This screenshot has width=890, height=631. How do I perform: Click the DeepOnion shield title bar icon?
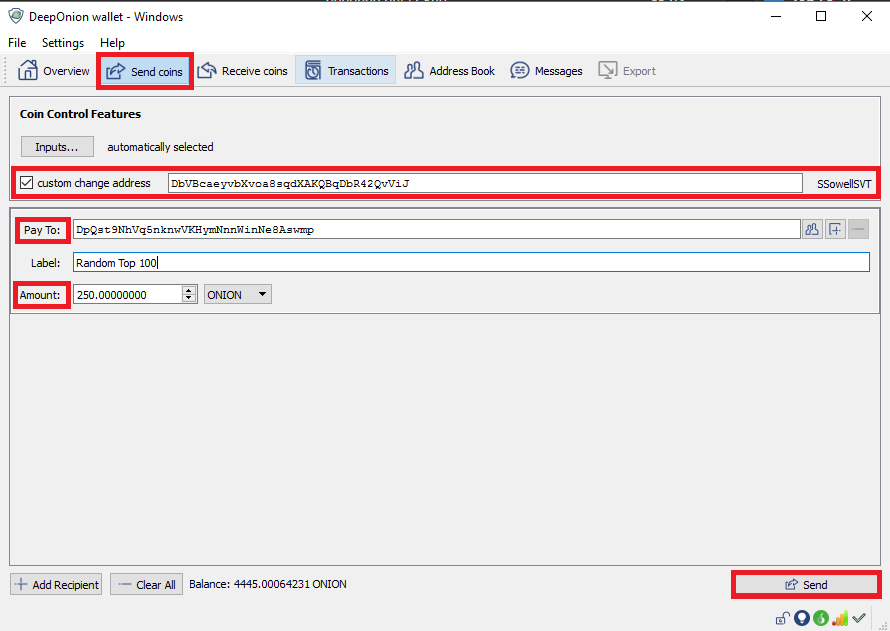pos(16,16)
